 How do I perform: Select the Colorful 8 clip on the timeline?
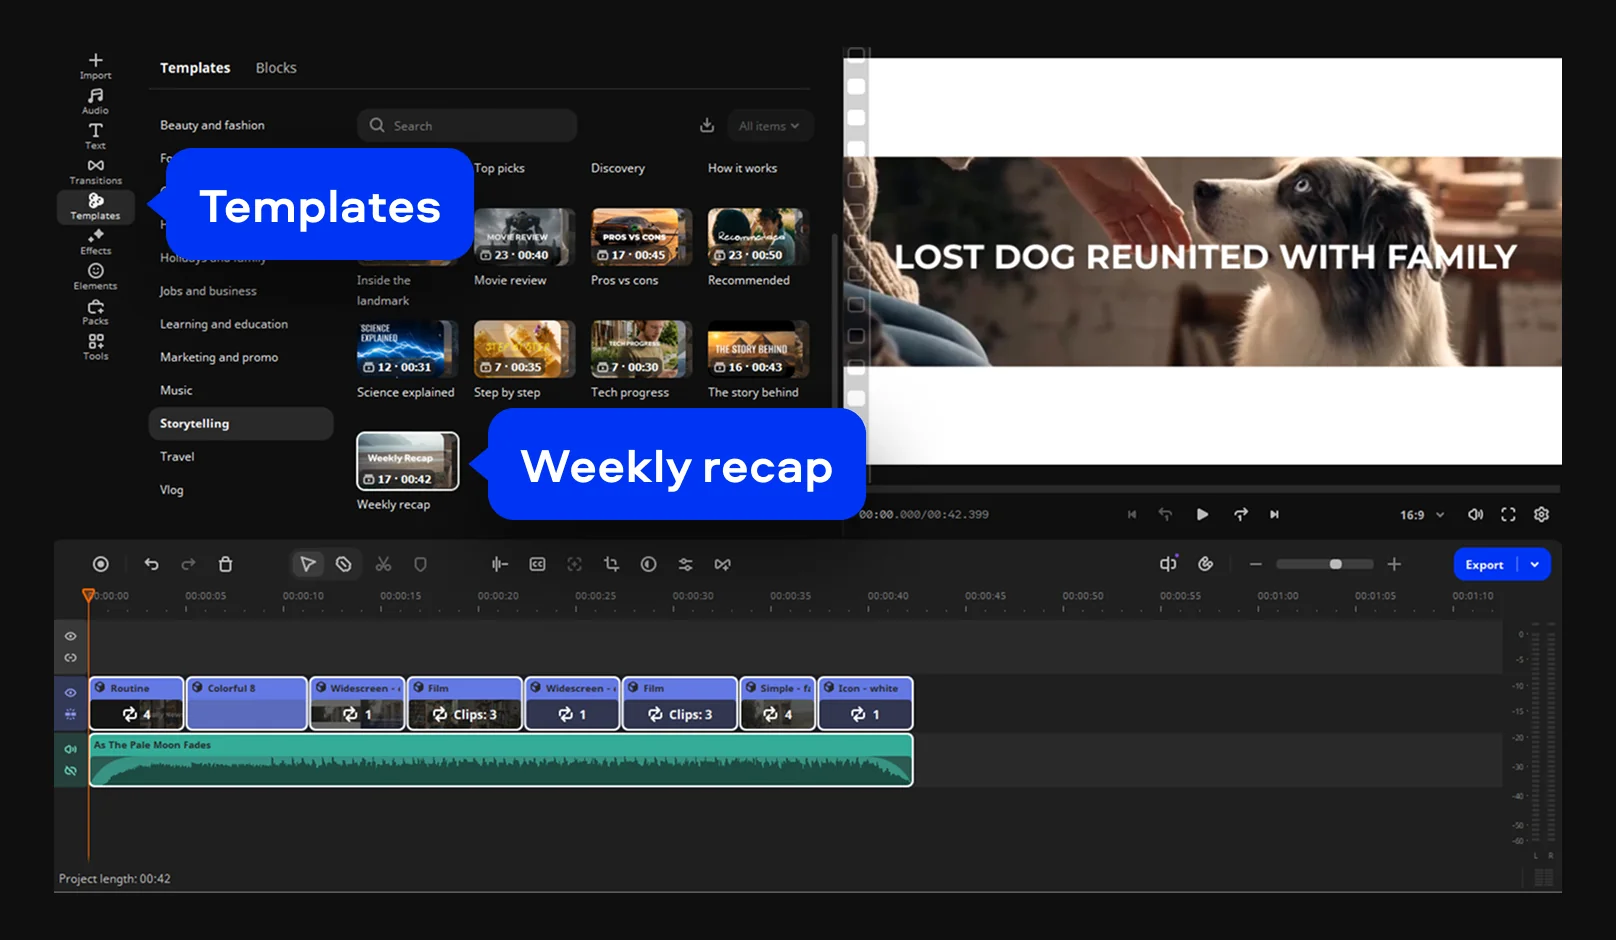click(247, 704)
